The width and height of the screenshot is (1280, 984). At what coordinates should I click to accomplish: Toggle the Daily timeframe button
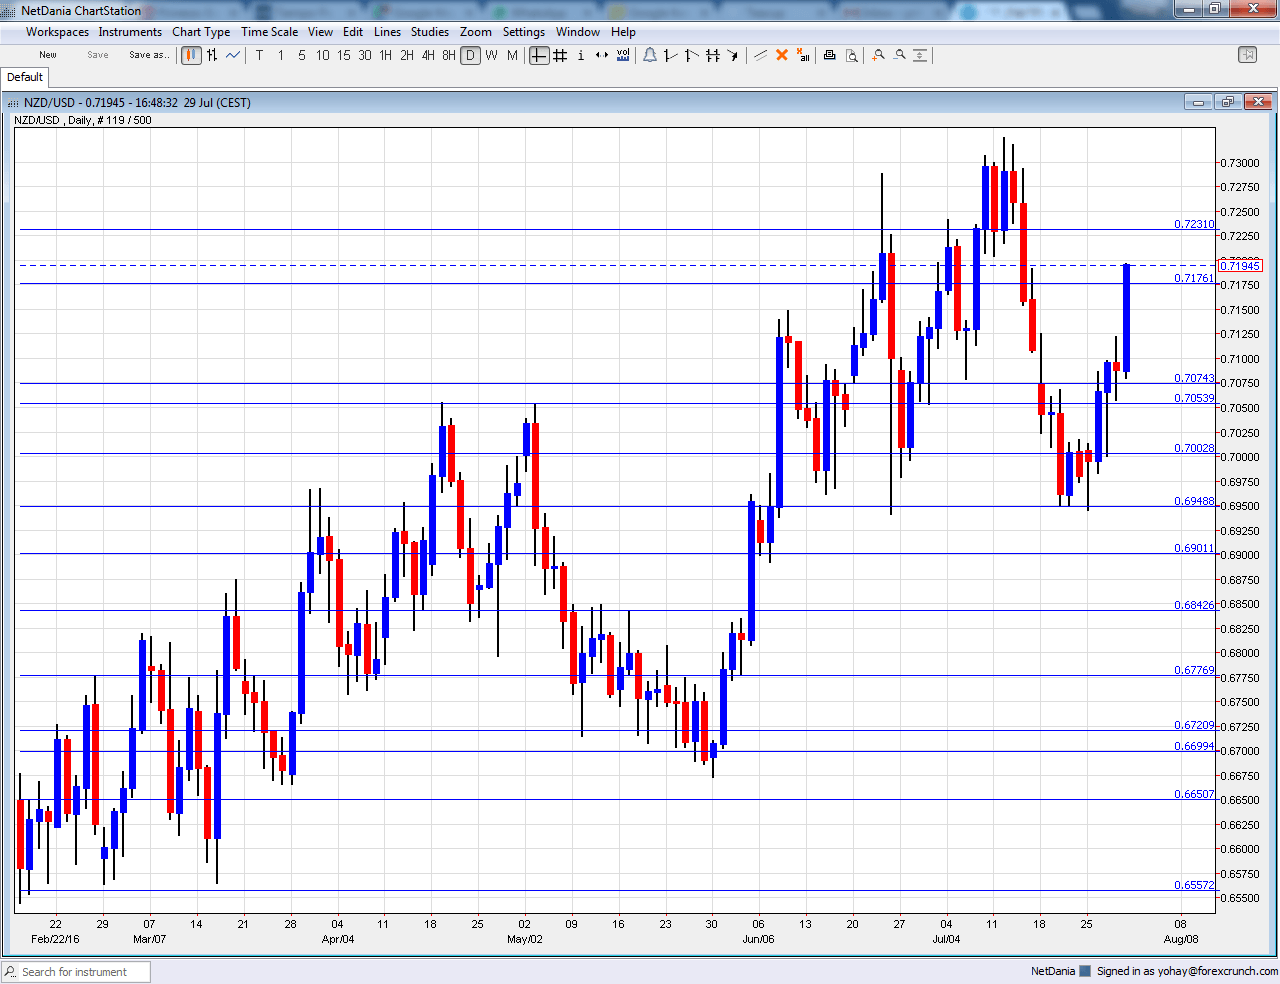(470, 55)
